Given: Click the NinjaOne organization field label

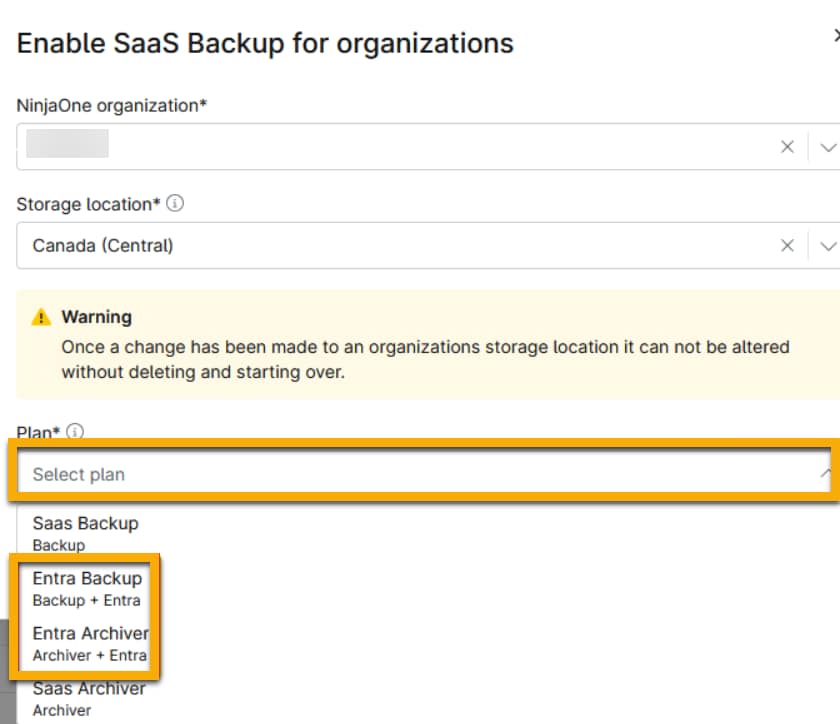Looking at the screenshot, I should point(111,104).
